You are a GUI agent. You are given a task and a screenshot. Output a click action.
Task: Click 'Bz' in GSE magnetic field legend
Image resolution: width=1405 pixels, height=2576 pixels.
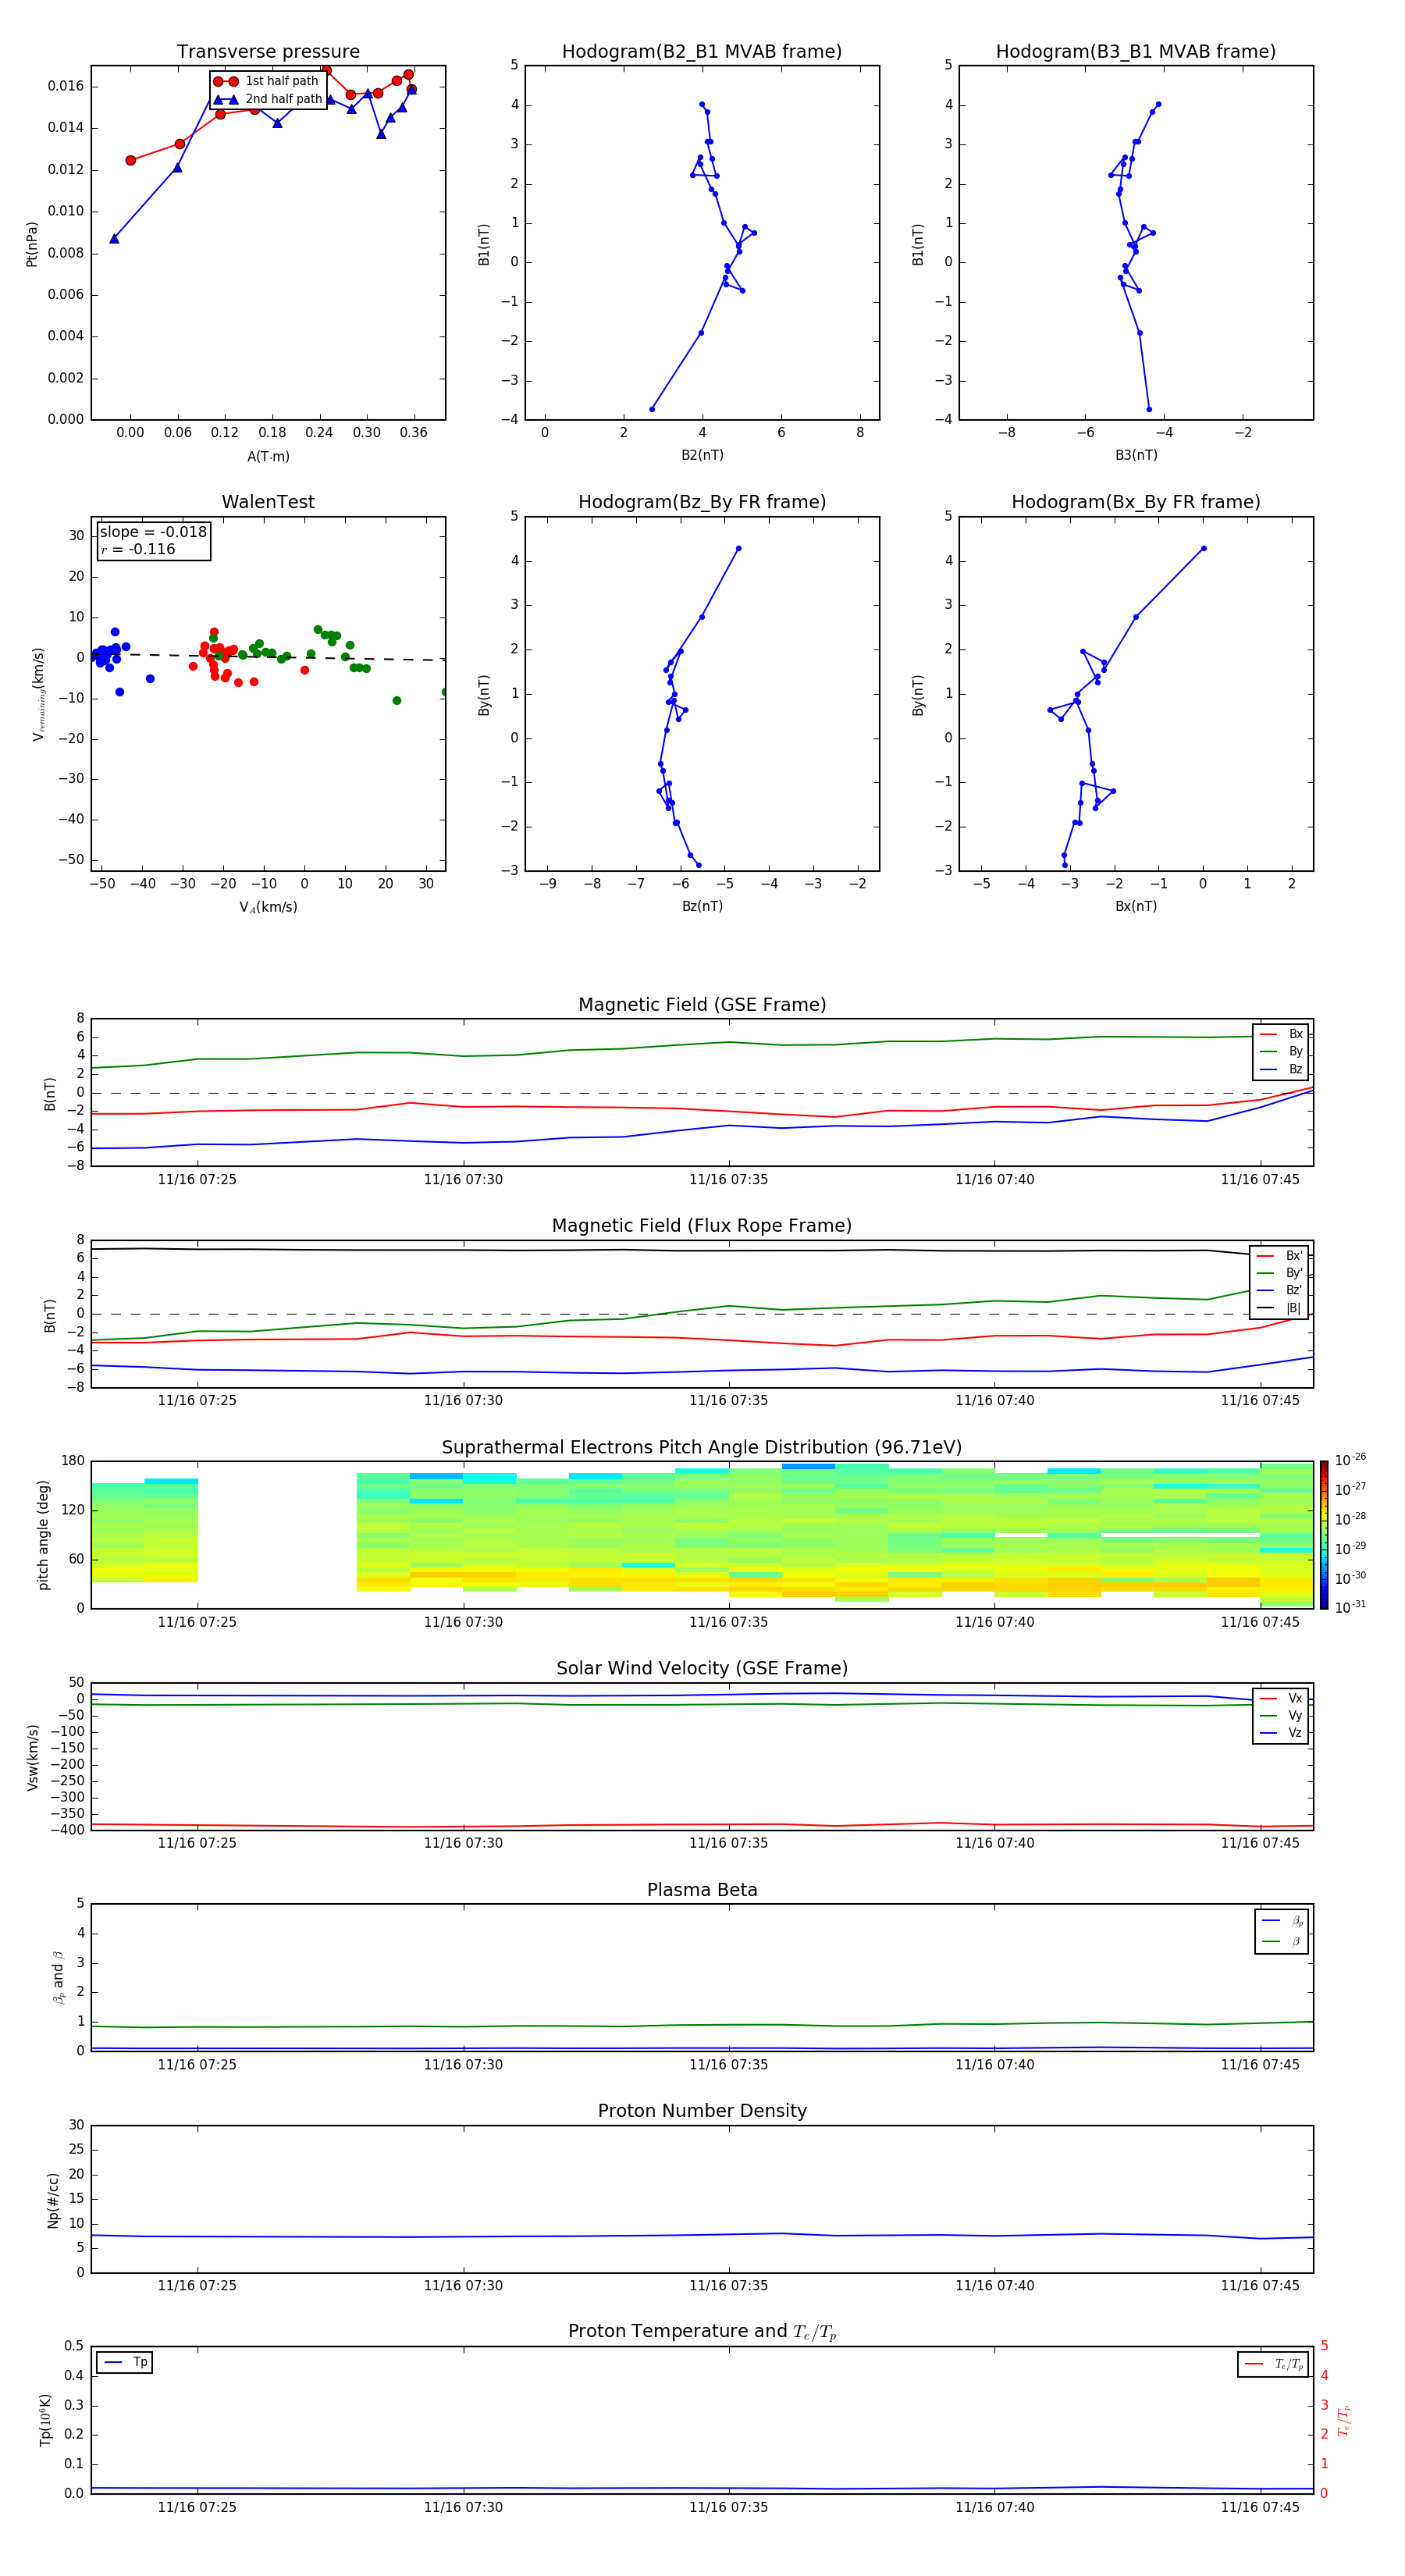[1295, 1069]
